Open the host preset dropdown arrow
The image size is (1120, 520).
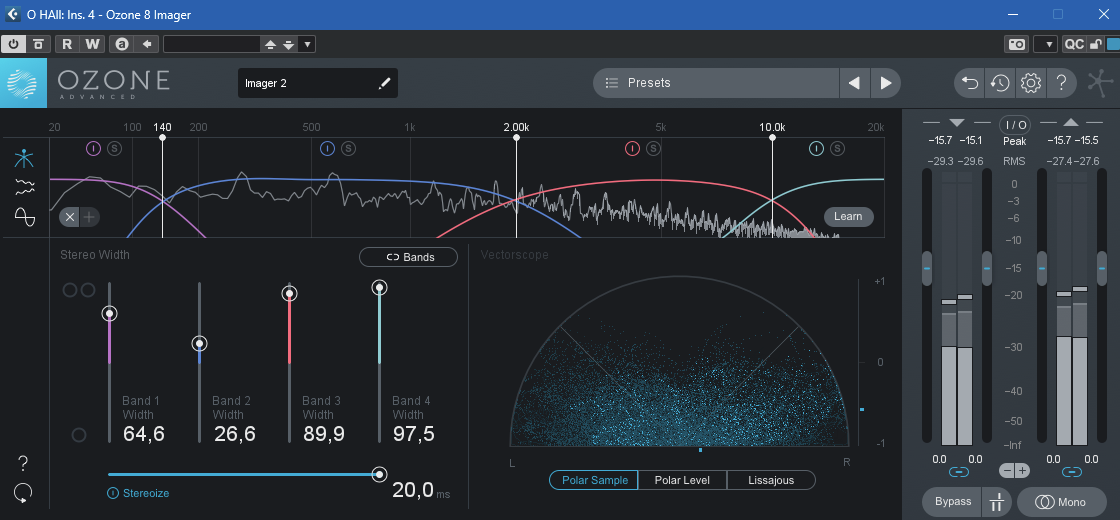click(x=307, y=44)
